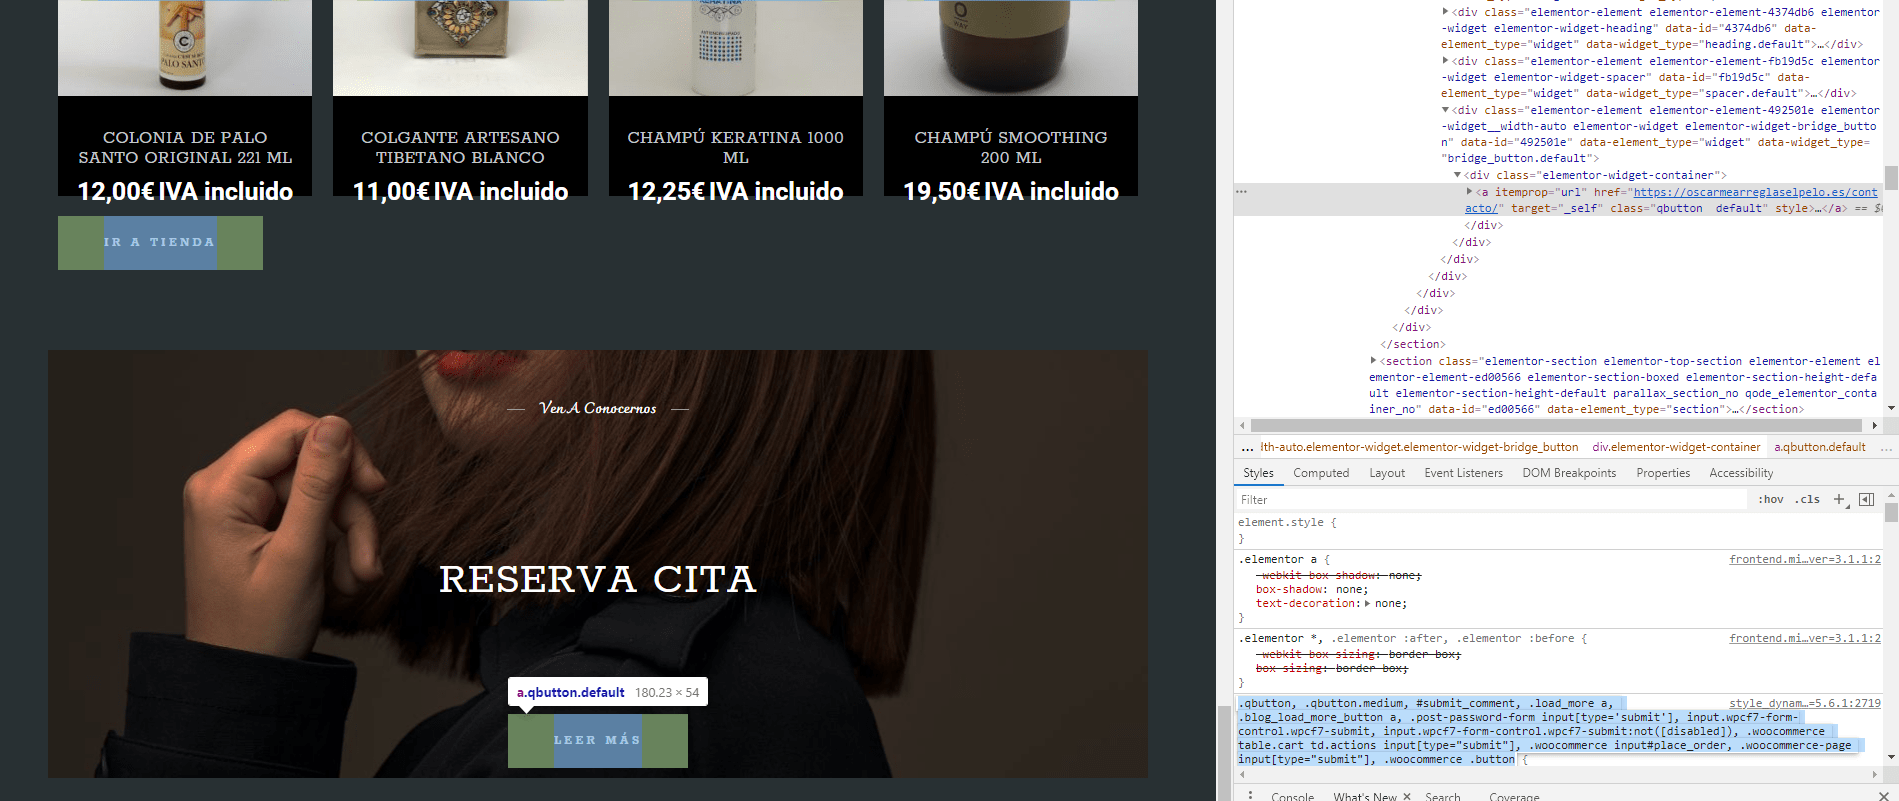This screenshot has height=801, width=1899.
Task: Click Elements panel vertical scroll down arrow
Action: coord(1891,408)
